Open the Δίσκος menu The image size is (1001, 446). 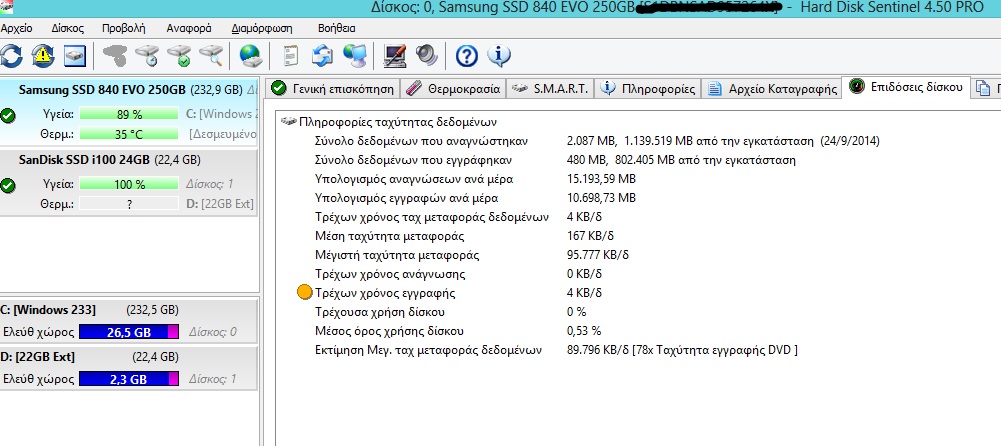[x=68, y=28]
